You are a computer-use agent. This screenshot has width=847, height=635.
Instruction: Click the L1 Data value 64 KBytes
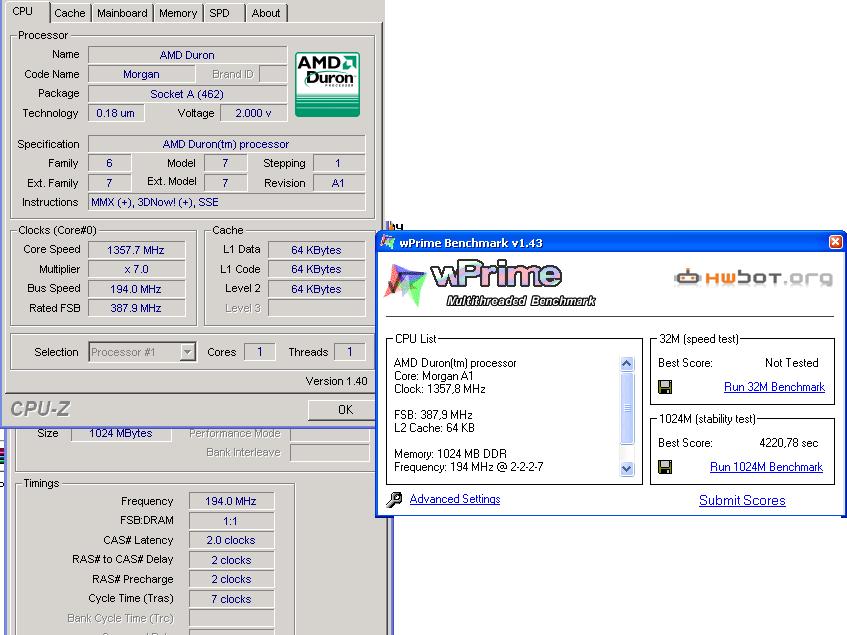point(317,250)
